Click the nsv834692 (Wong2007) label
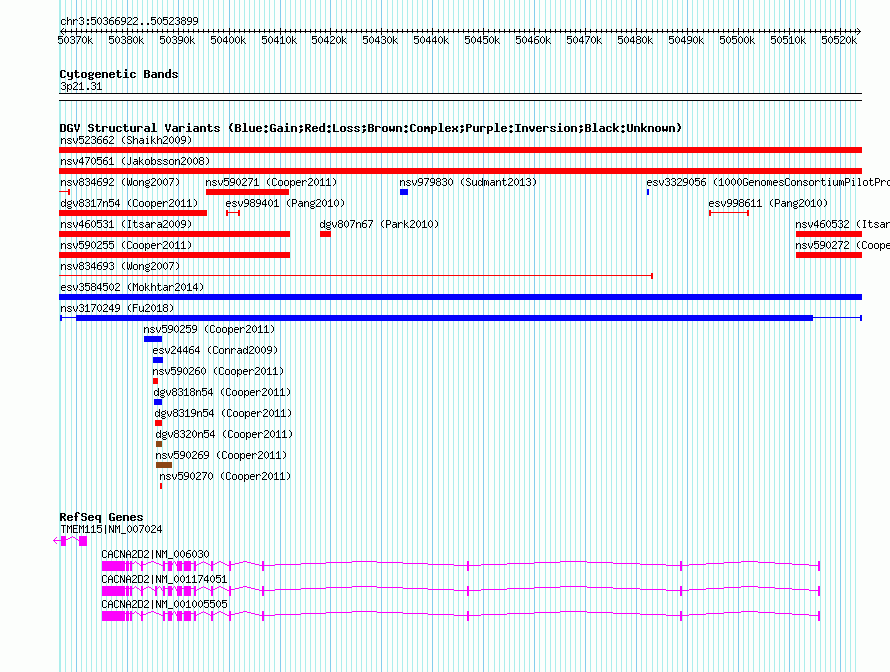This screenshot has width=890, height=672. 120,182
